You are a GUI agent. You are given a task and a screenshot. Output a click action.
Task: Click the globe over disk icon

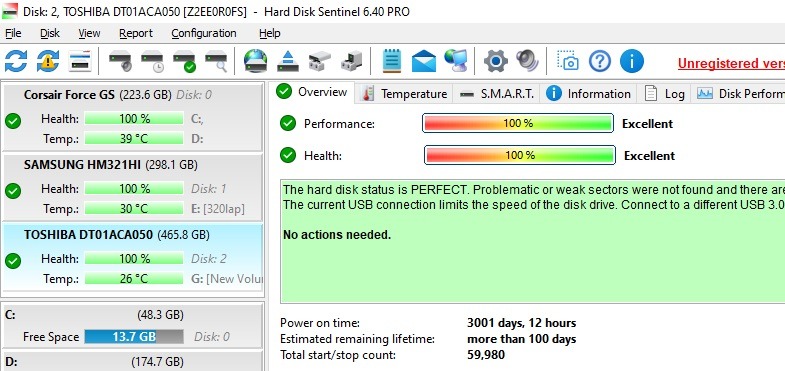pos(255,61)
